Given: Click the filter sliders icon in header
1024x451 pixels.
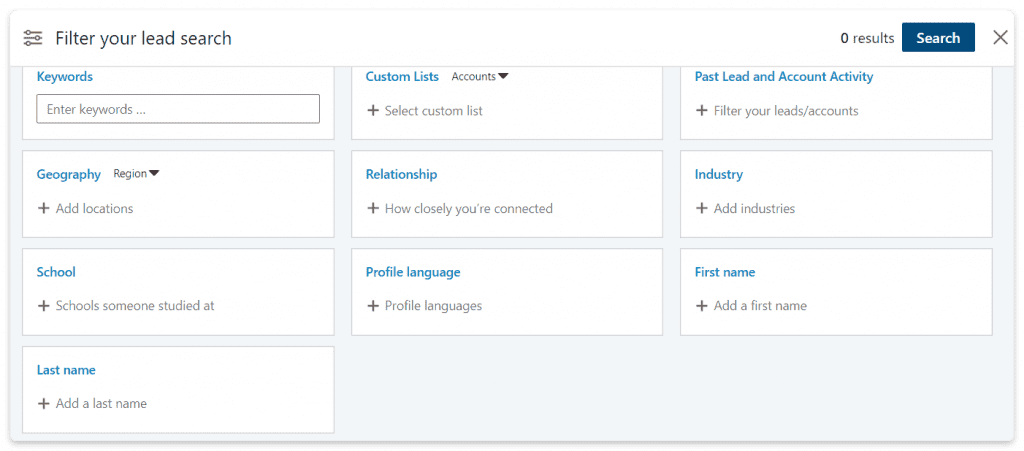Looking at the screenshot, I should coord(33,38).
